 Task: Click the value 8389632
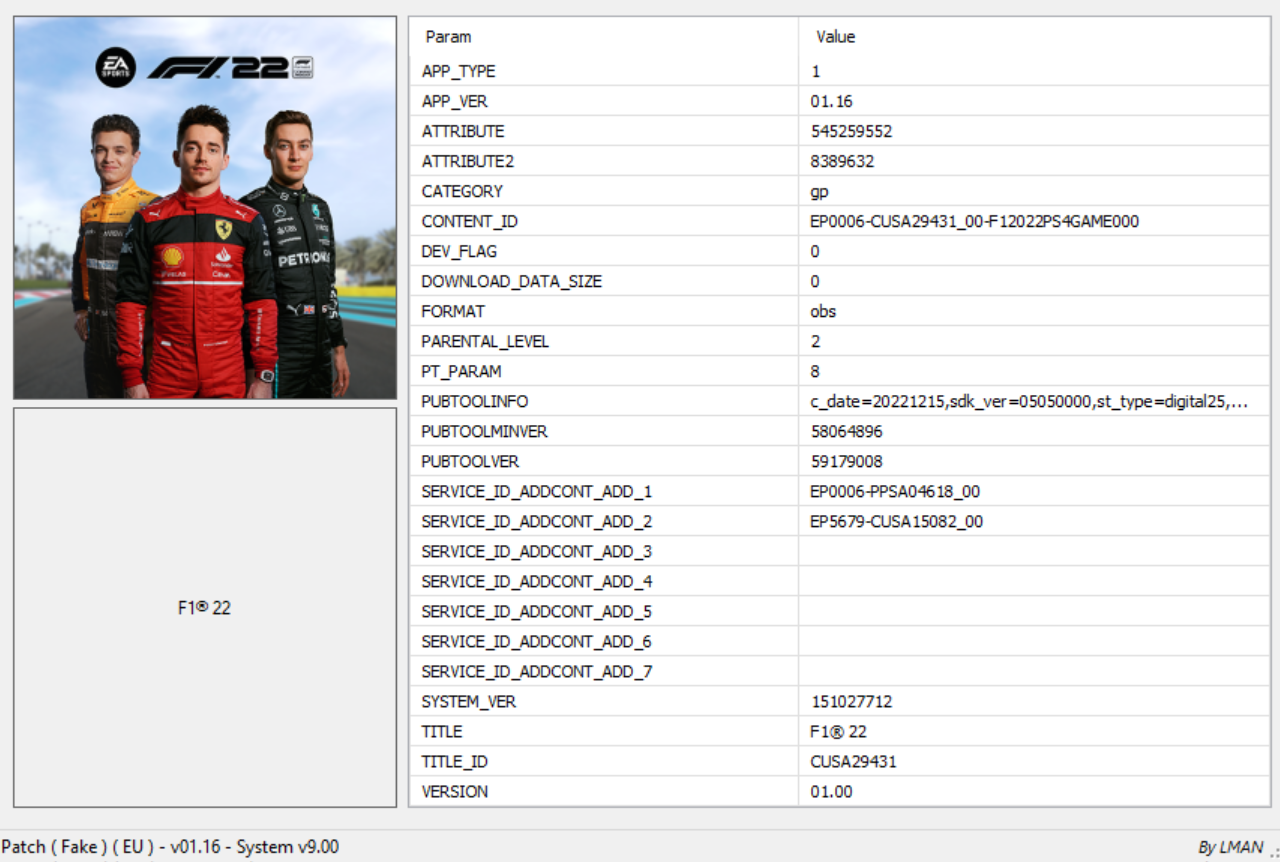click(842, 161)
